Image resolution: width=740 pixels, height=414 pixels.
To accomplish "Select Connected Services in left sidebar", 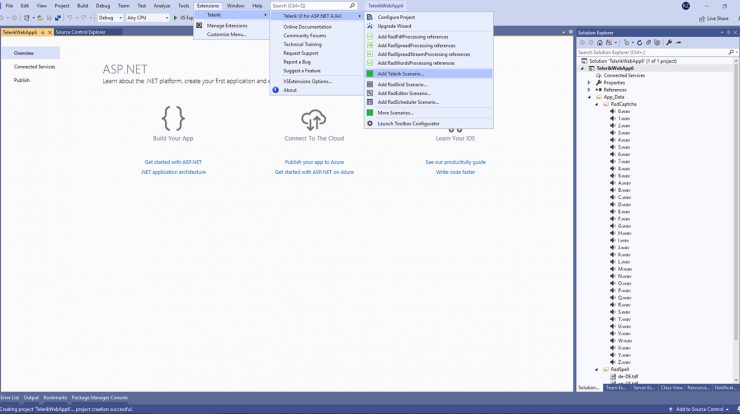I will (x=34, y=67).
